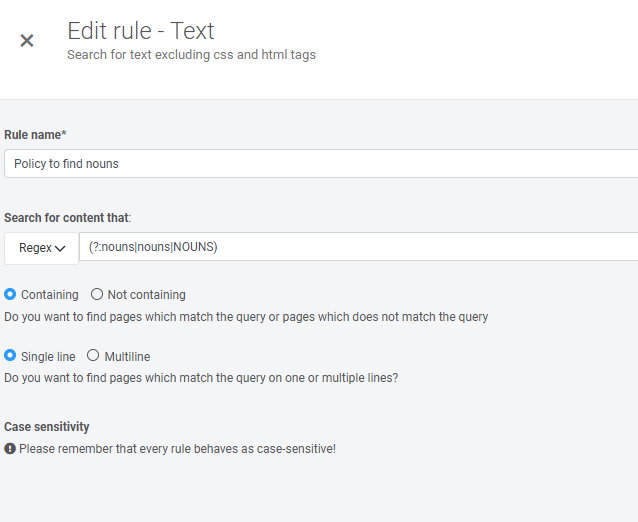Open the Regex search type dropdown
Viewport: 638px width, 522px height.
[42, 248]
